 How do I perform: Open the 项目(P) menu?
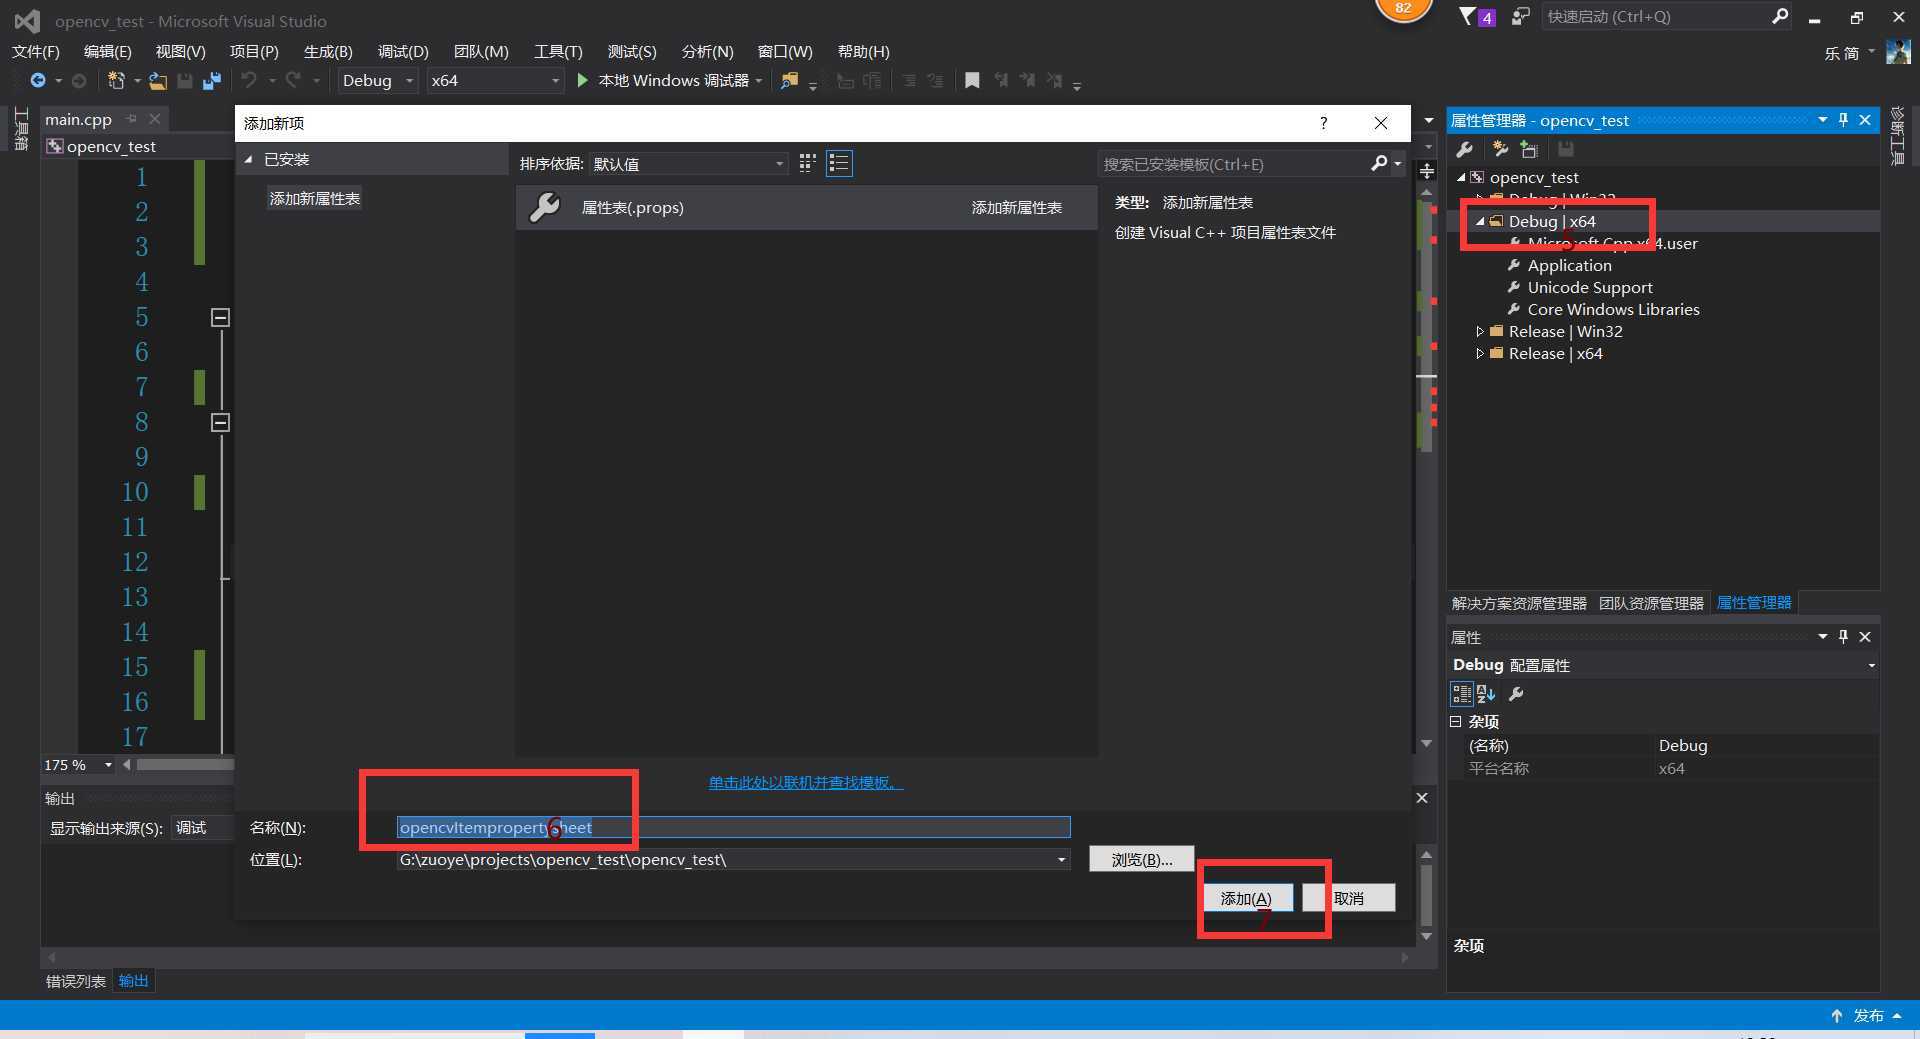click(x=254, y=51)
